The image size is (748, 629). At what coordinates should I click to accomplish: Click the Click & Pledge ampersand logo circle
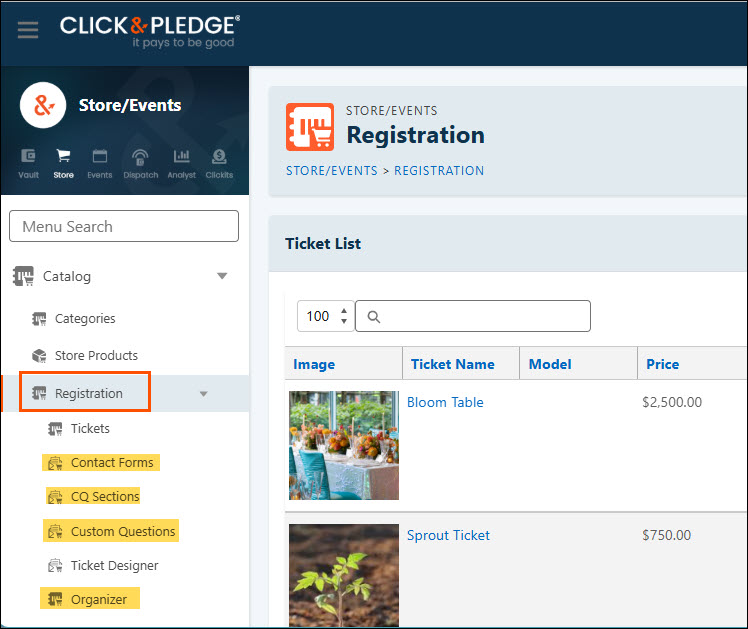pyautogui.click(x=43, y=105)
